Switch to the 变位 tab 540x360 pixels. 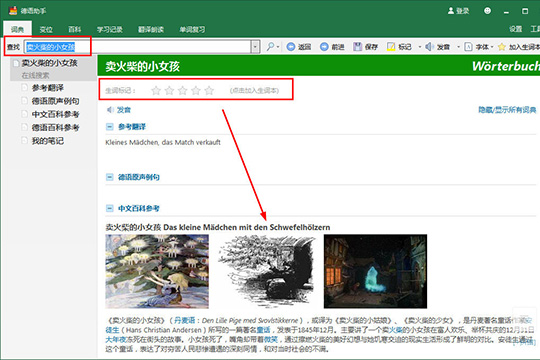pos(46,30)
